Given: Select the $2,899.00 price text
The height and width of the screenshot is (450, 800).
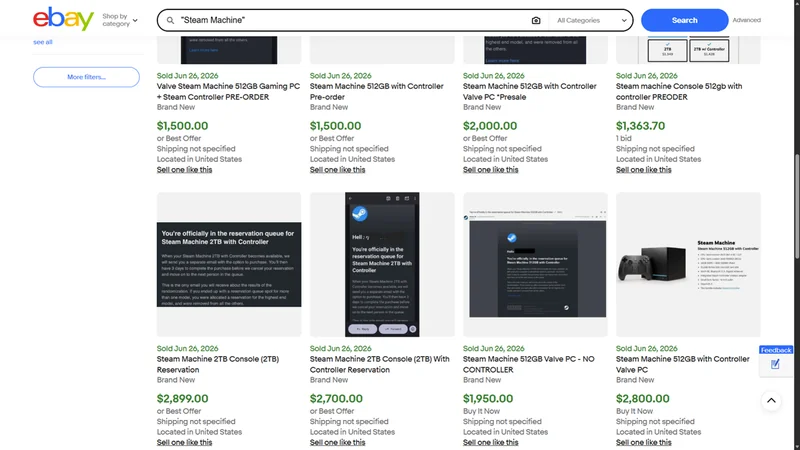Looking at the screenshot, I should pos(182,398).
